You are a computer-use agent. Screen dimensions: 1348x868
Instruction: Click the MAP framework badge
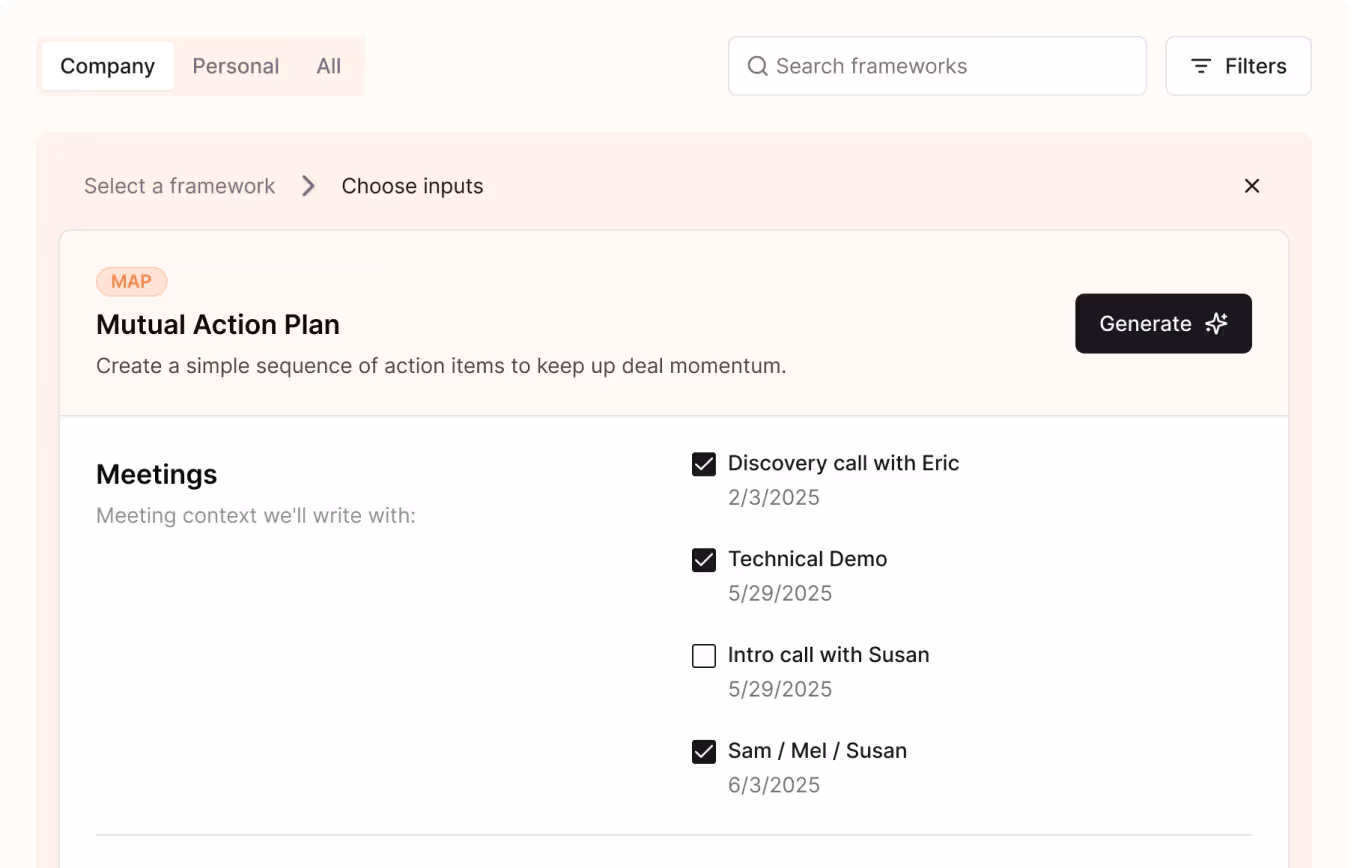[131, 282]
